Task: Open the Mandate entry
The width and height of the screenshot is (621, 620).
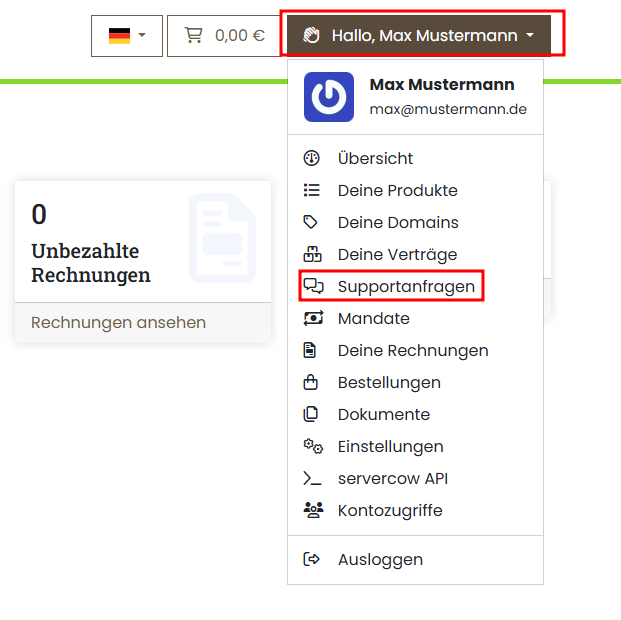Action: (415, 318)
